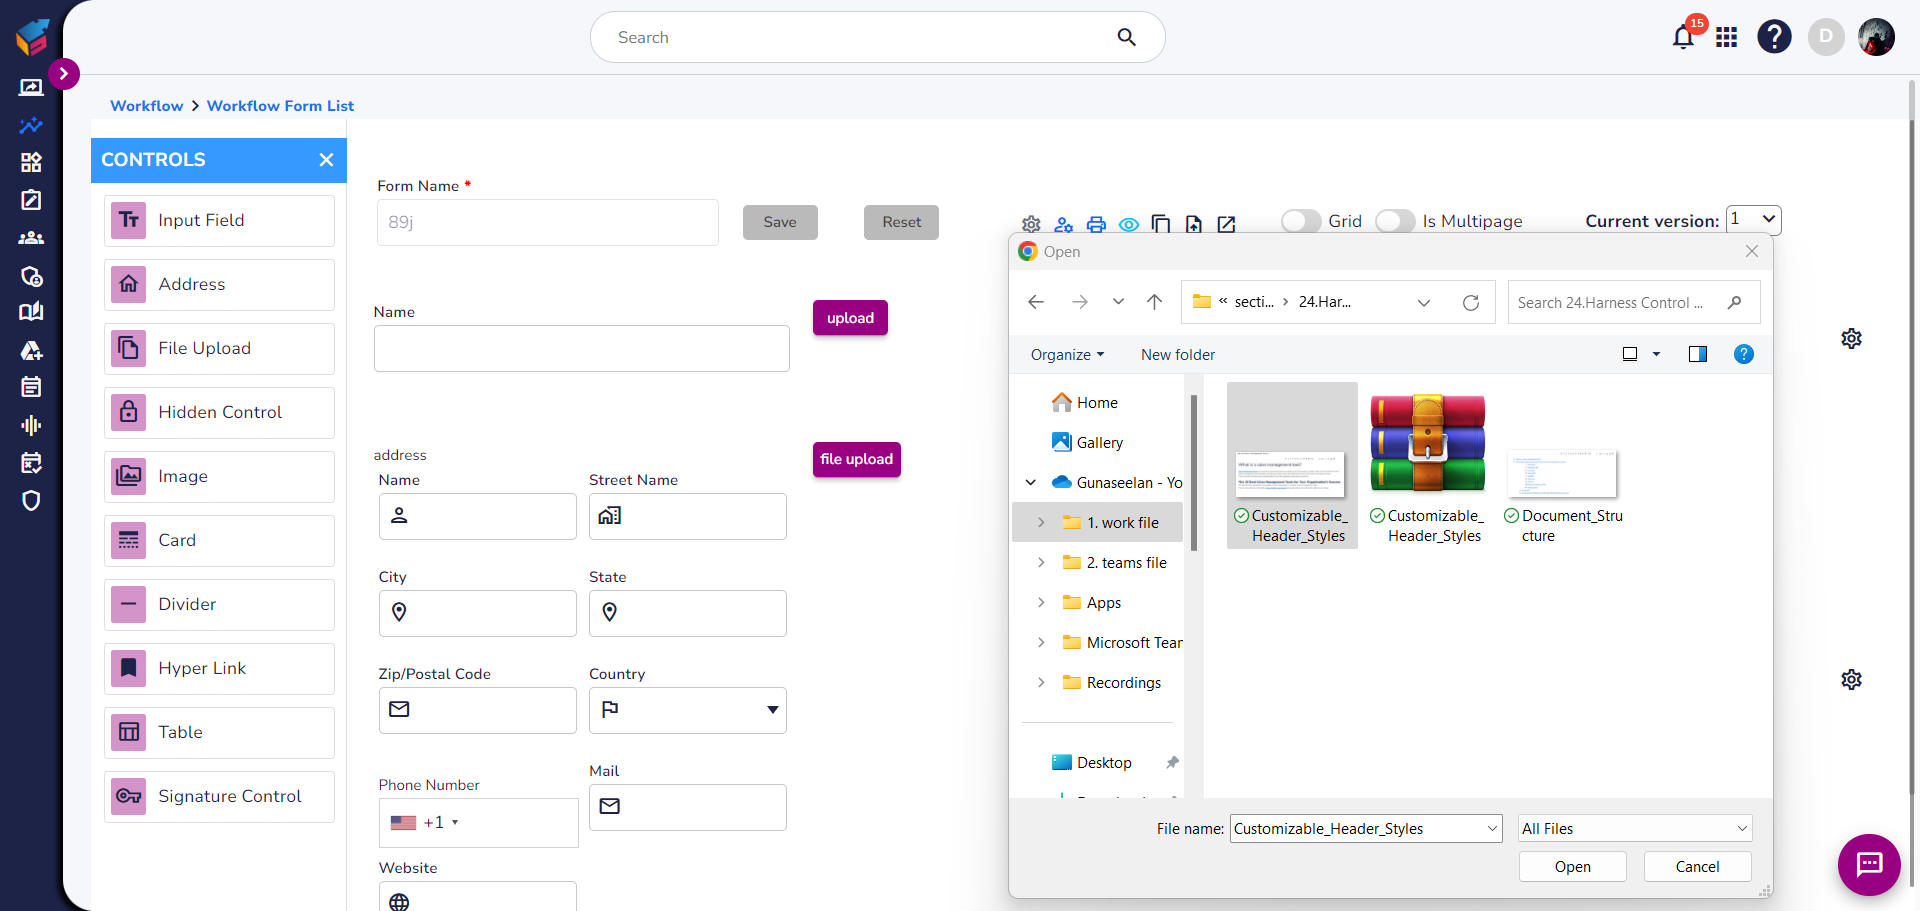Toggle the Grid switch
This screenshot has width=1920, height=911.
tap(1301, 221)
